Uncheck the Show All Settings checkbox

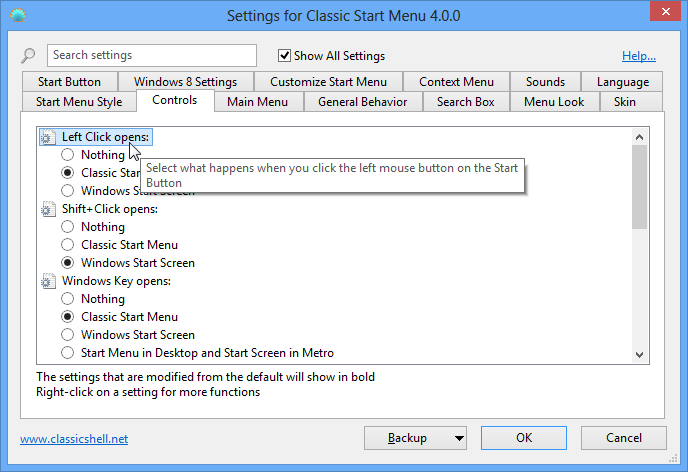point(285,56)
